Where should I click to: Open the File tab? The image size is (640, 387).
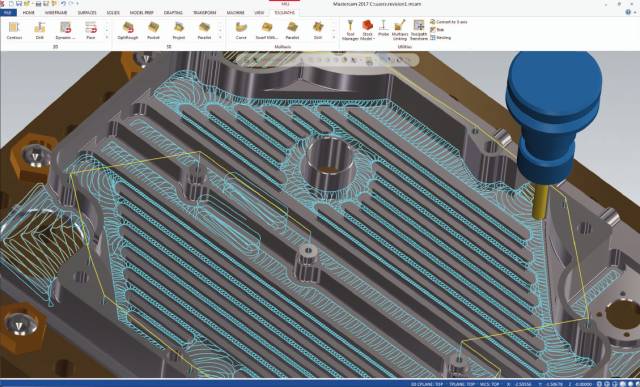(8, 13)
